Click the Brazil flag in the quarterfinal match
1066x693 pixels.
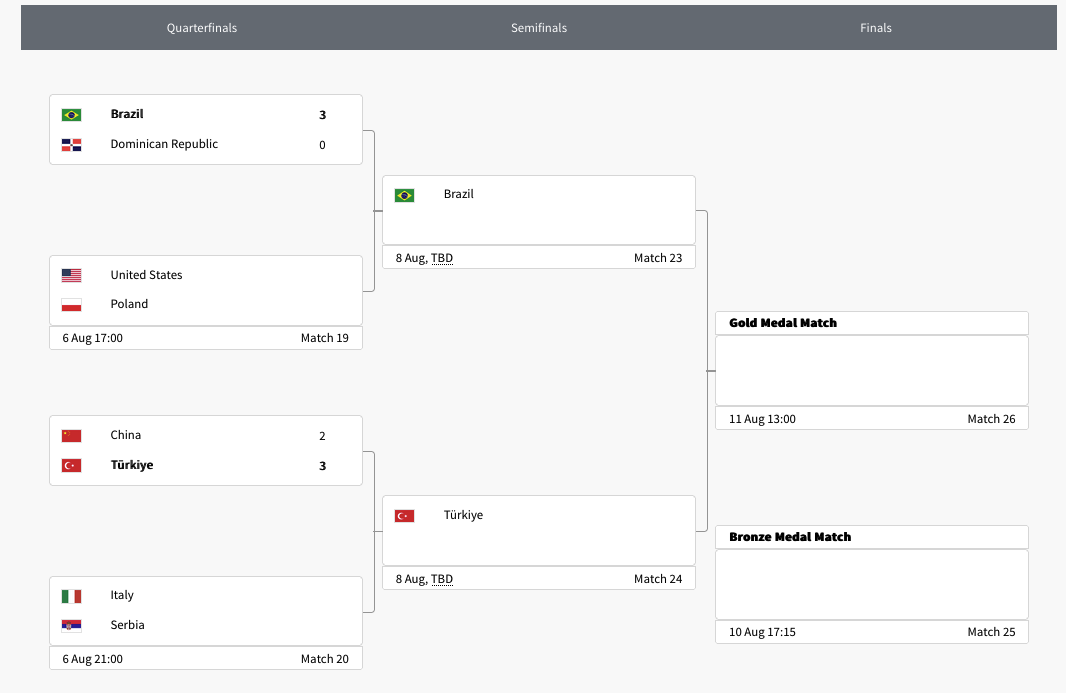coord(71,115)
